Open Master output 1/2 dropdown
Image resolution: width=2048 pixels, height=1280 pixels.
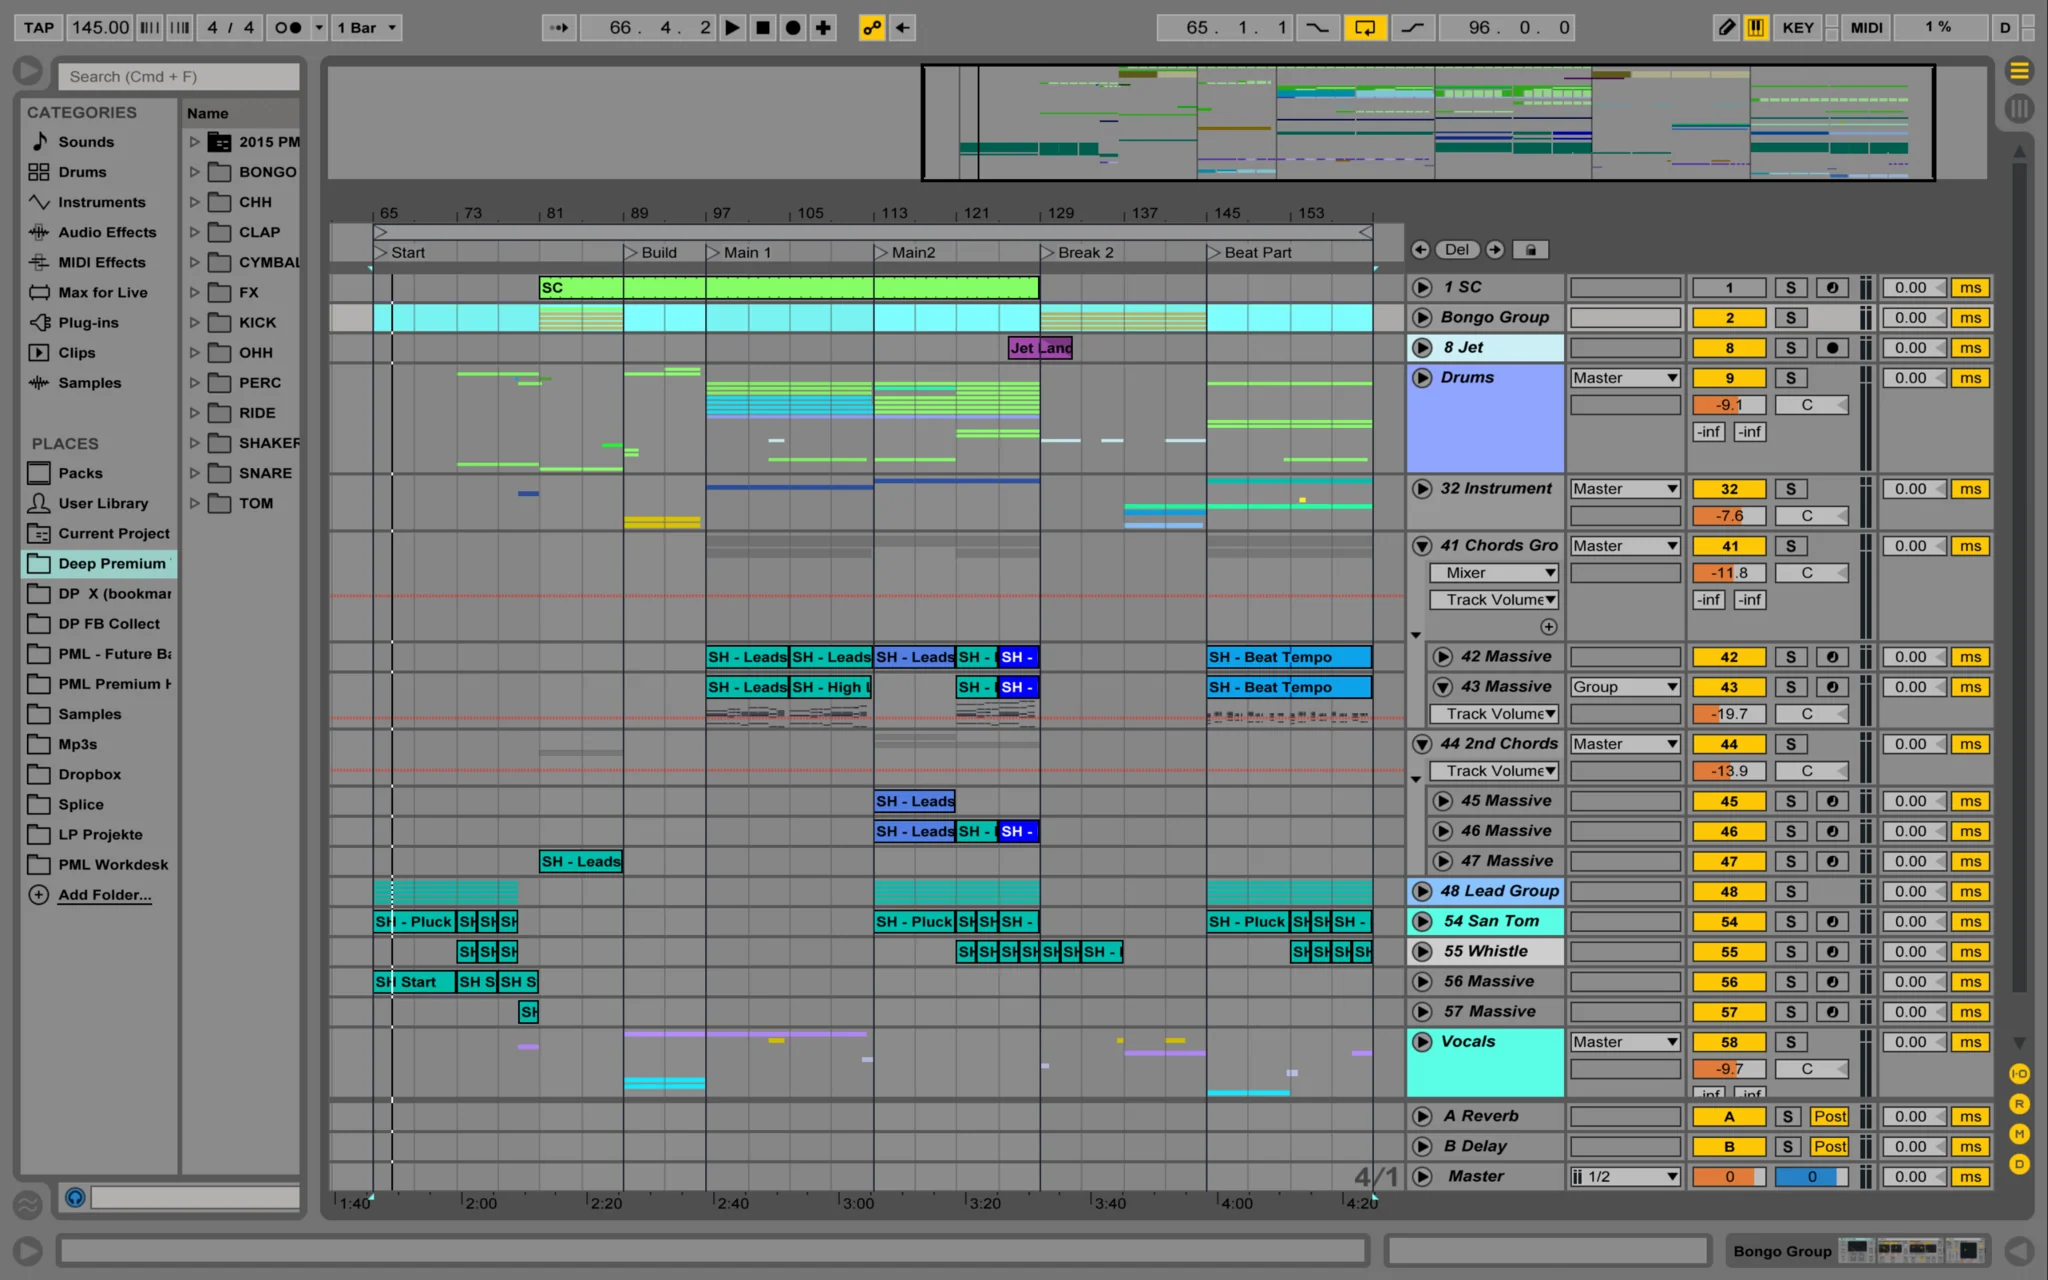tap(1625, 1177)
